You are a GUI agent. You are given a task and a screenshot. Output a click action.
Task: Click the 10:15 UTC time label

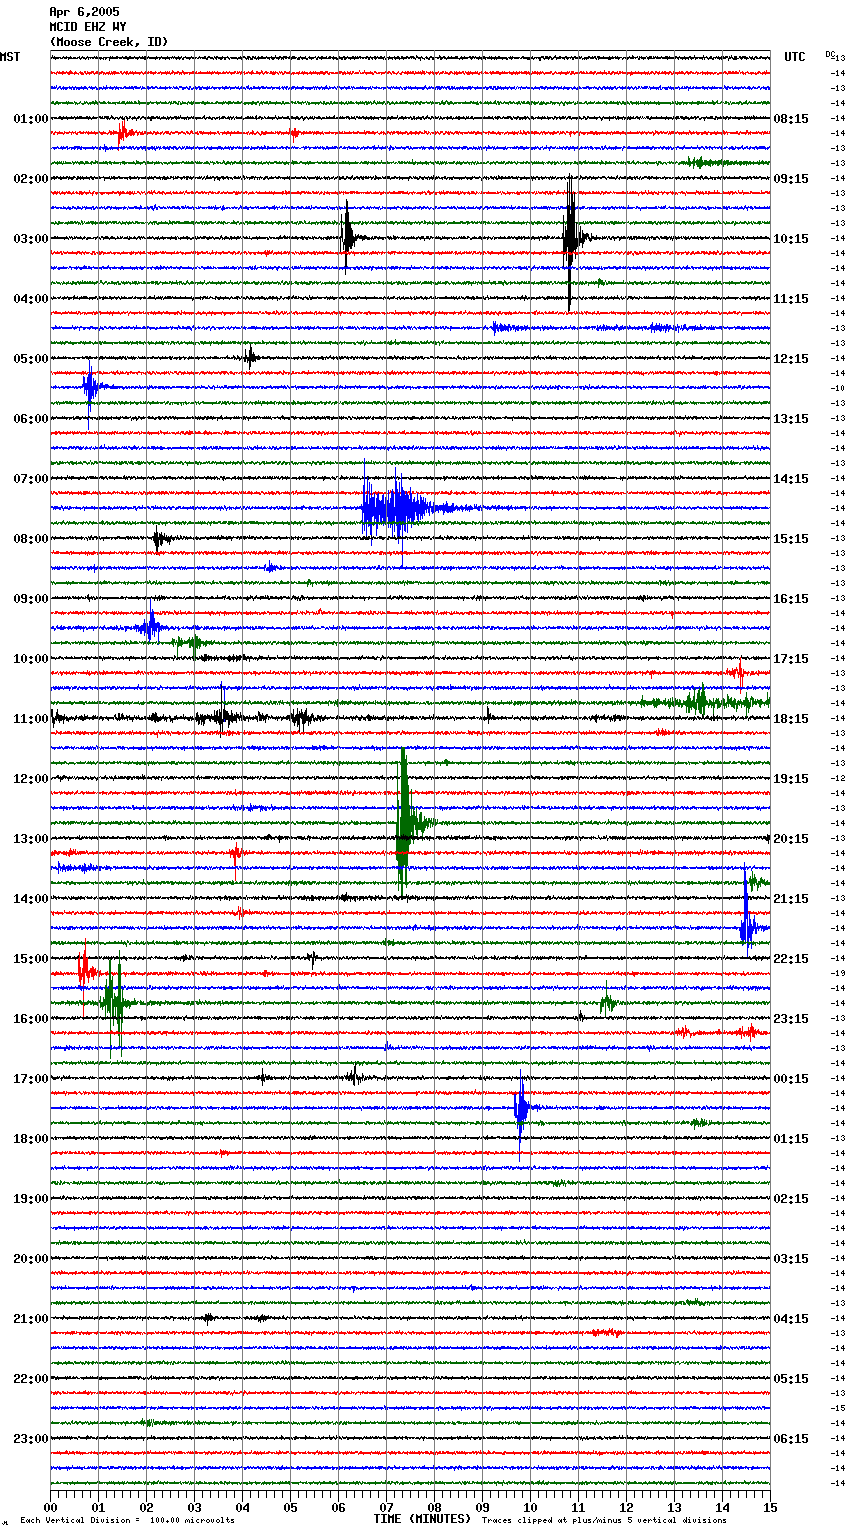point(791,239)
